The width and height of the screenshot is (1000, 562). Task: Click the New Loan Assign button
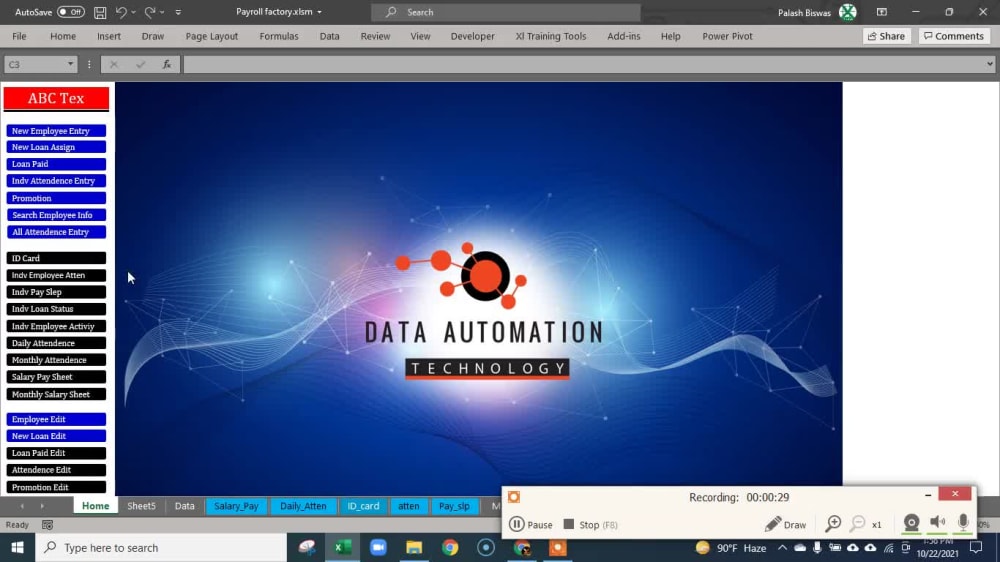[x=56, y=147]
